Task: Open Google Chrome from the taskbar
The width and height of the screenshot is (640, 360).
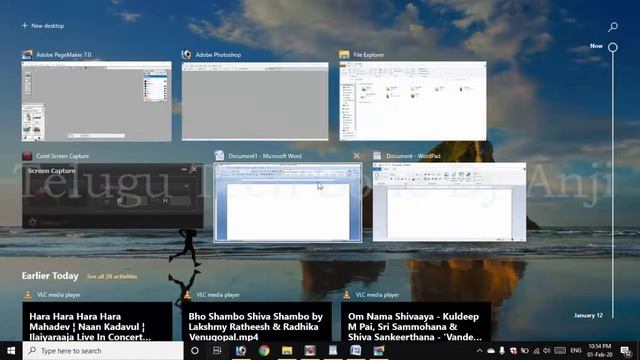Action: [x=264, y=351]
